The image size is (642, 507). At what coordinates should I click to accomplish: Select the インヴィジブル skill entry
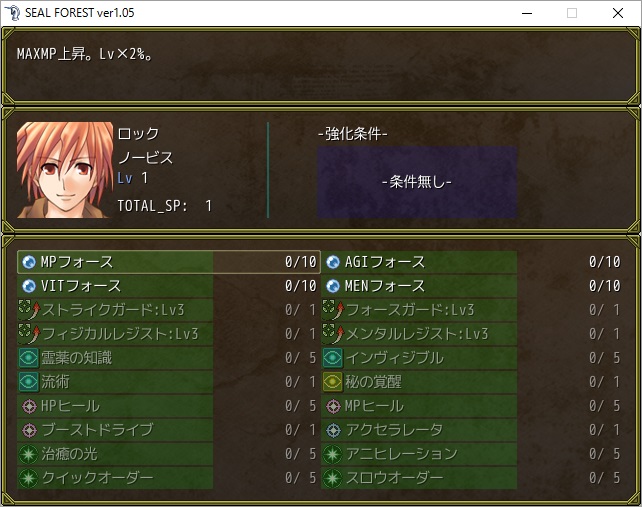472,358
